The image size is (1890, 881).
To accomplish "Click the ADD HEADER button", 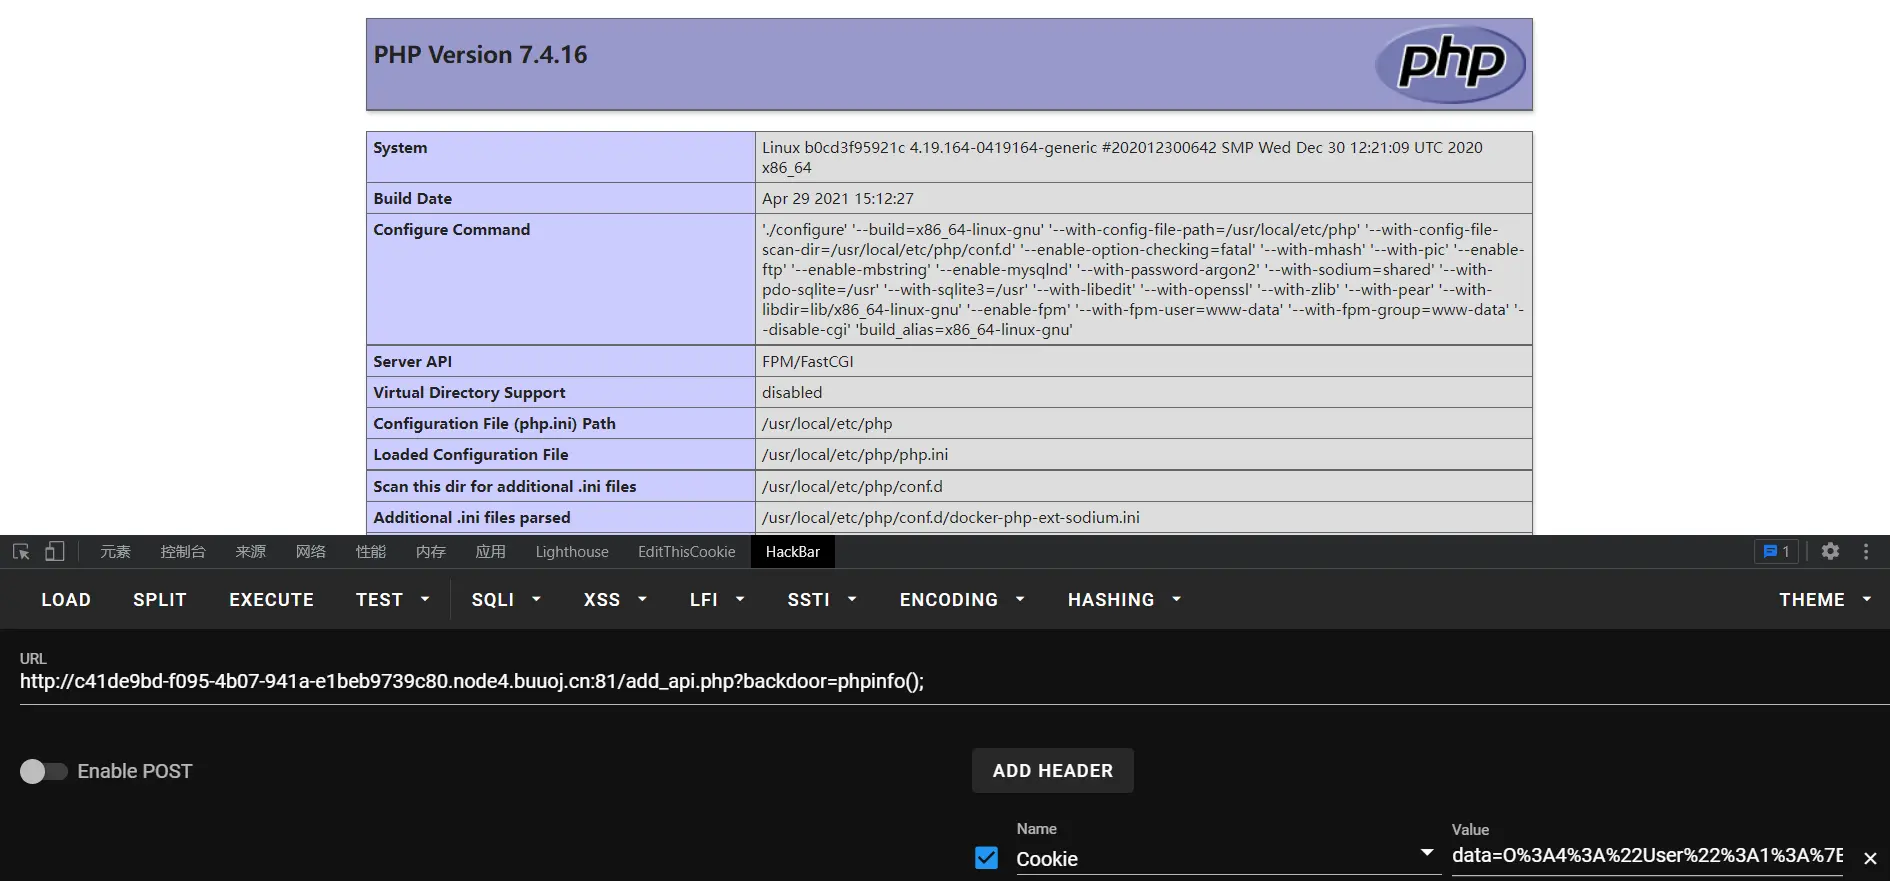I will pos(1052,771).
